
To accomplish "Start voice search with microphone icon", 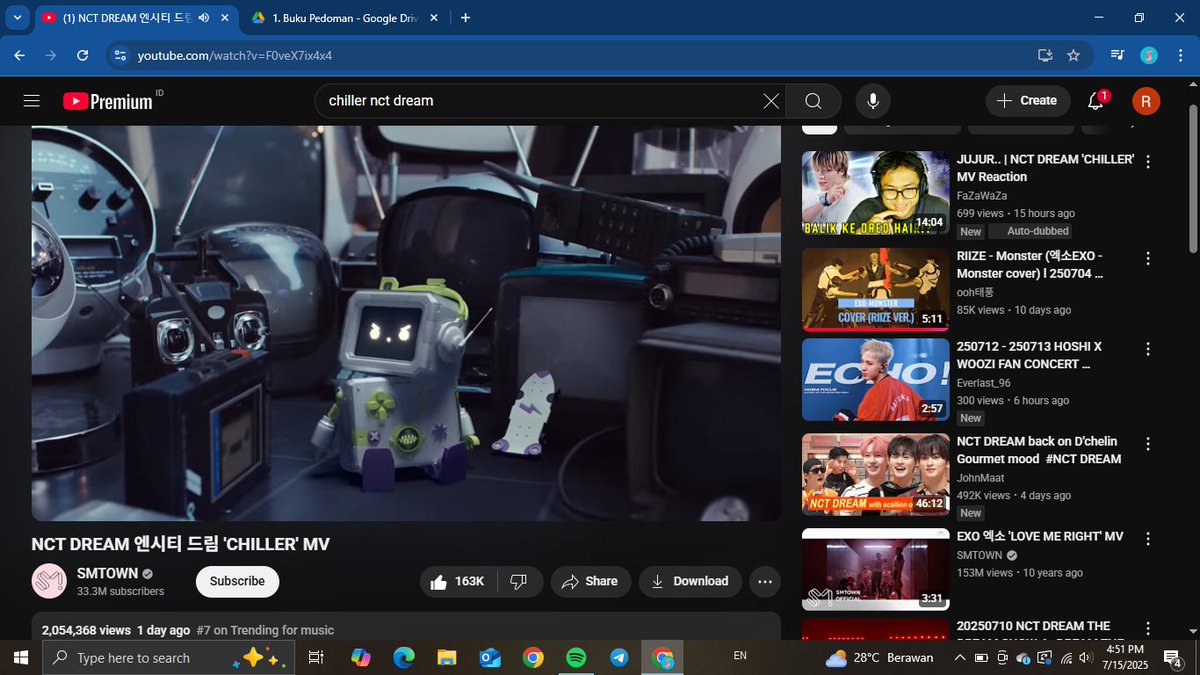I will [873, 100].
